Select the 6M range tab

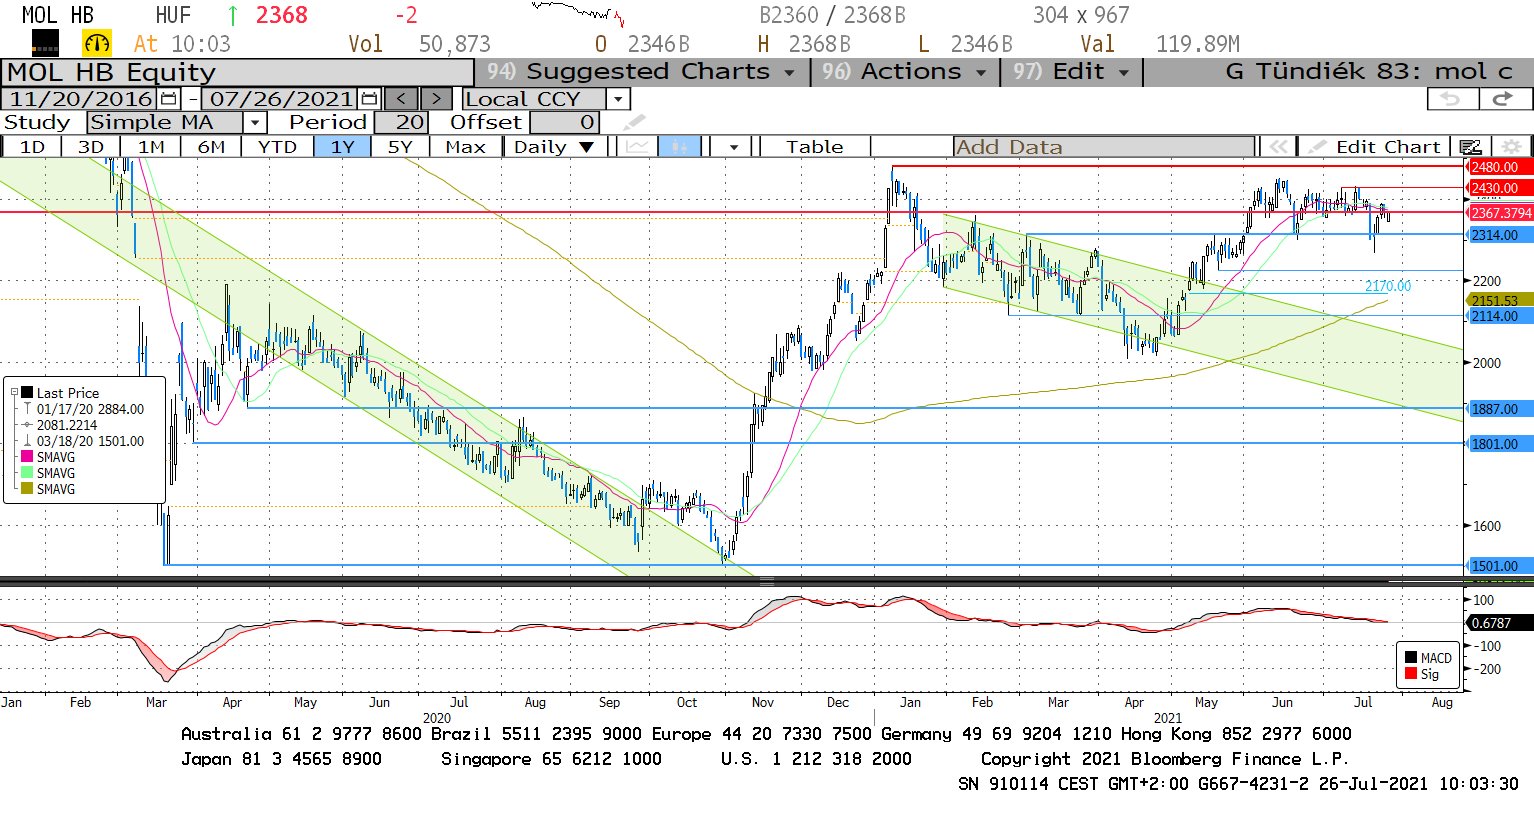(x=211, y=147)
